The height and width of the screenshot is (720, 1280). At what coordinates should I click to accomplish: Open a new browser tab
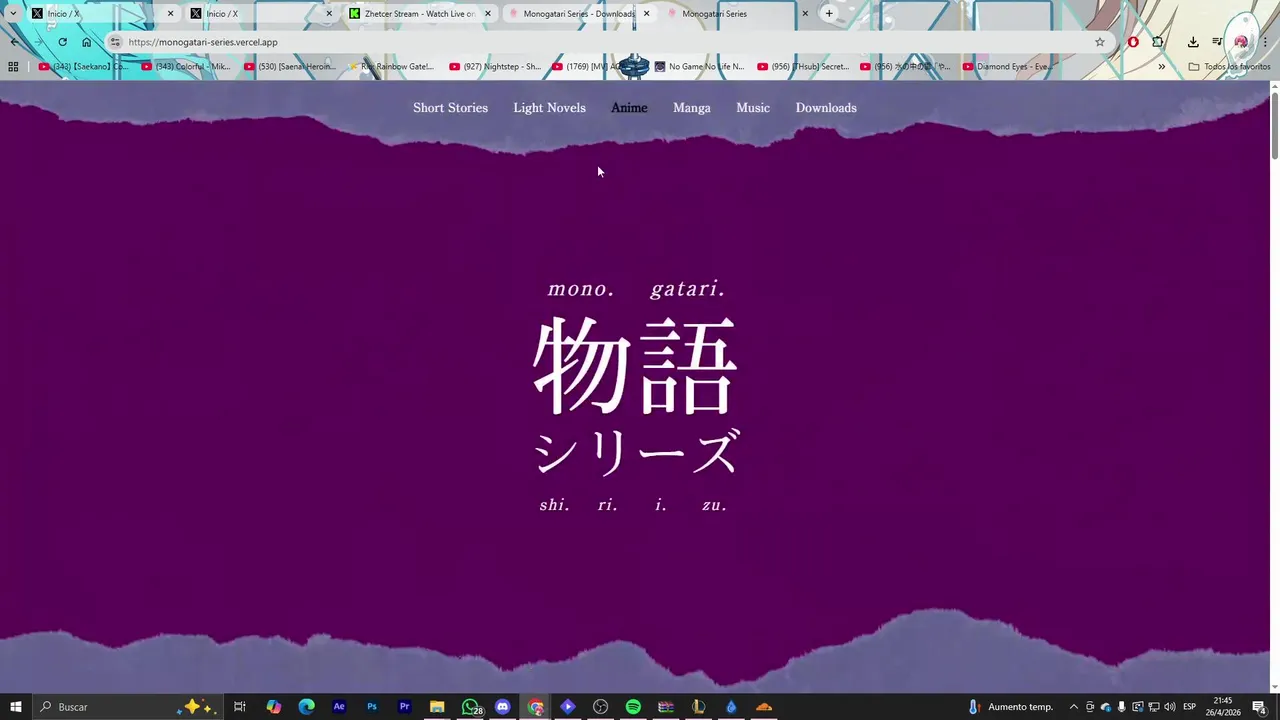click(x=829, y=14)
